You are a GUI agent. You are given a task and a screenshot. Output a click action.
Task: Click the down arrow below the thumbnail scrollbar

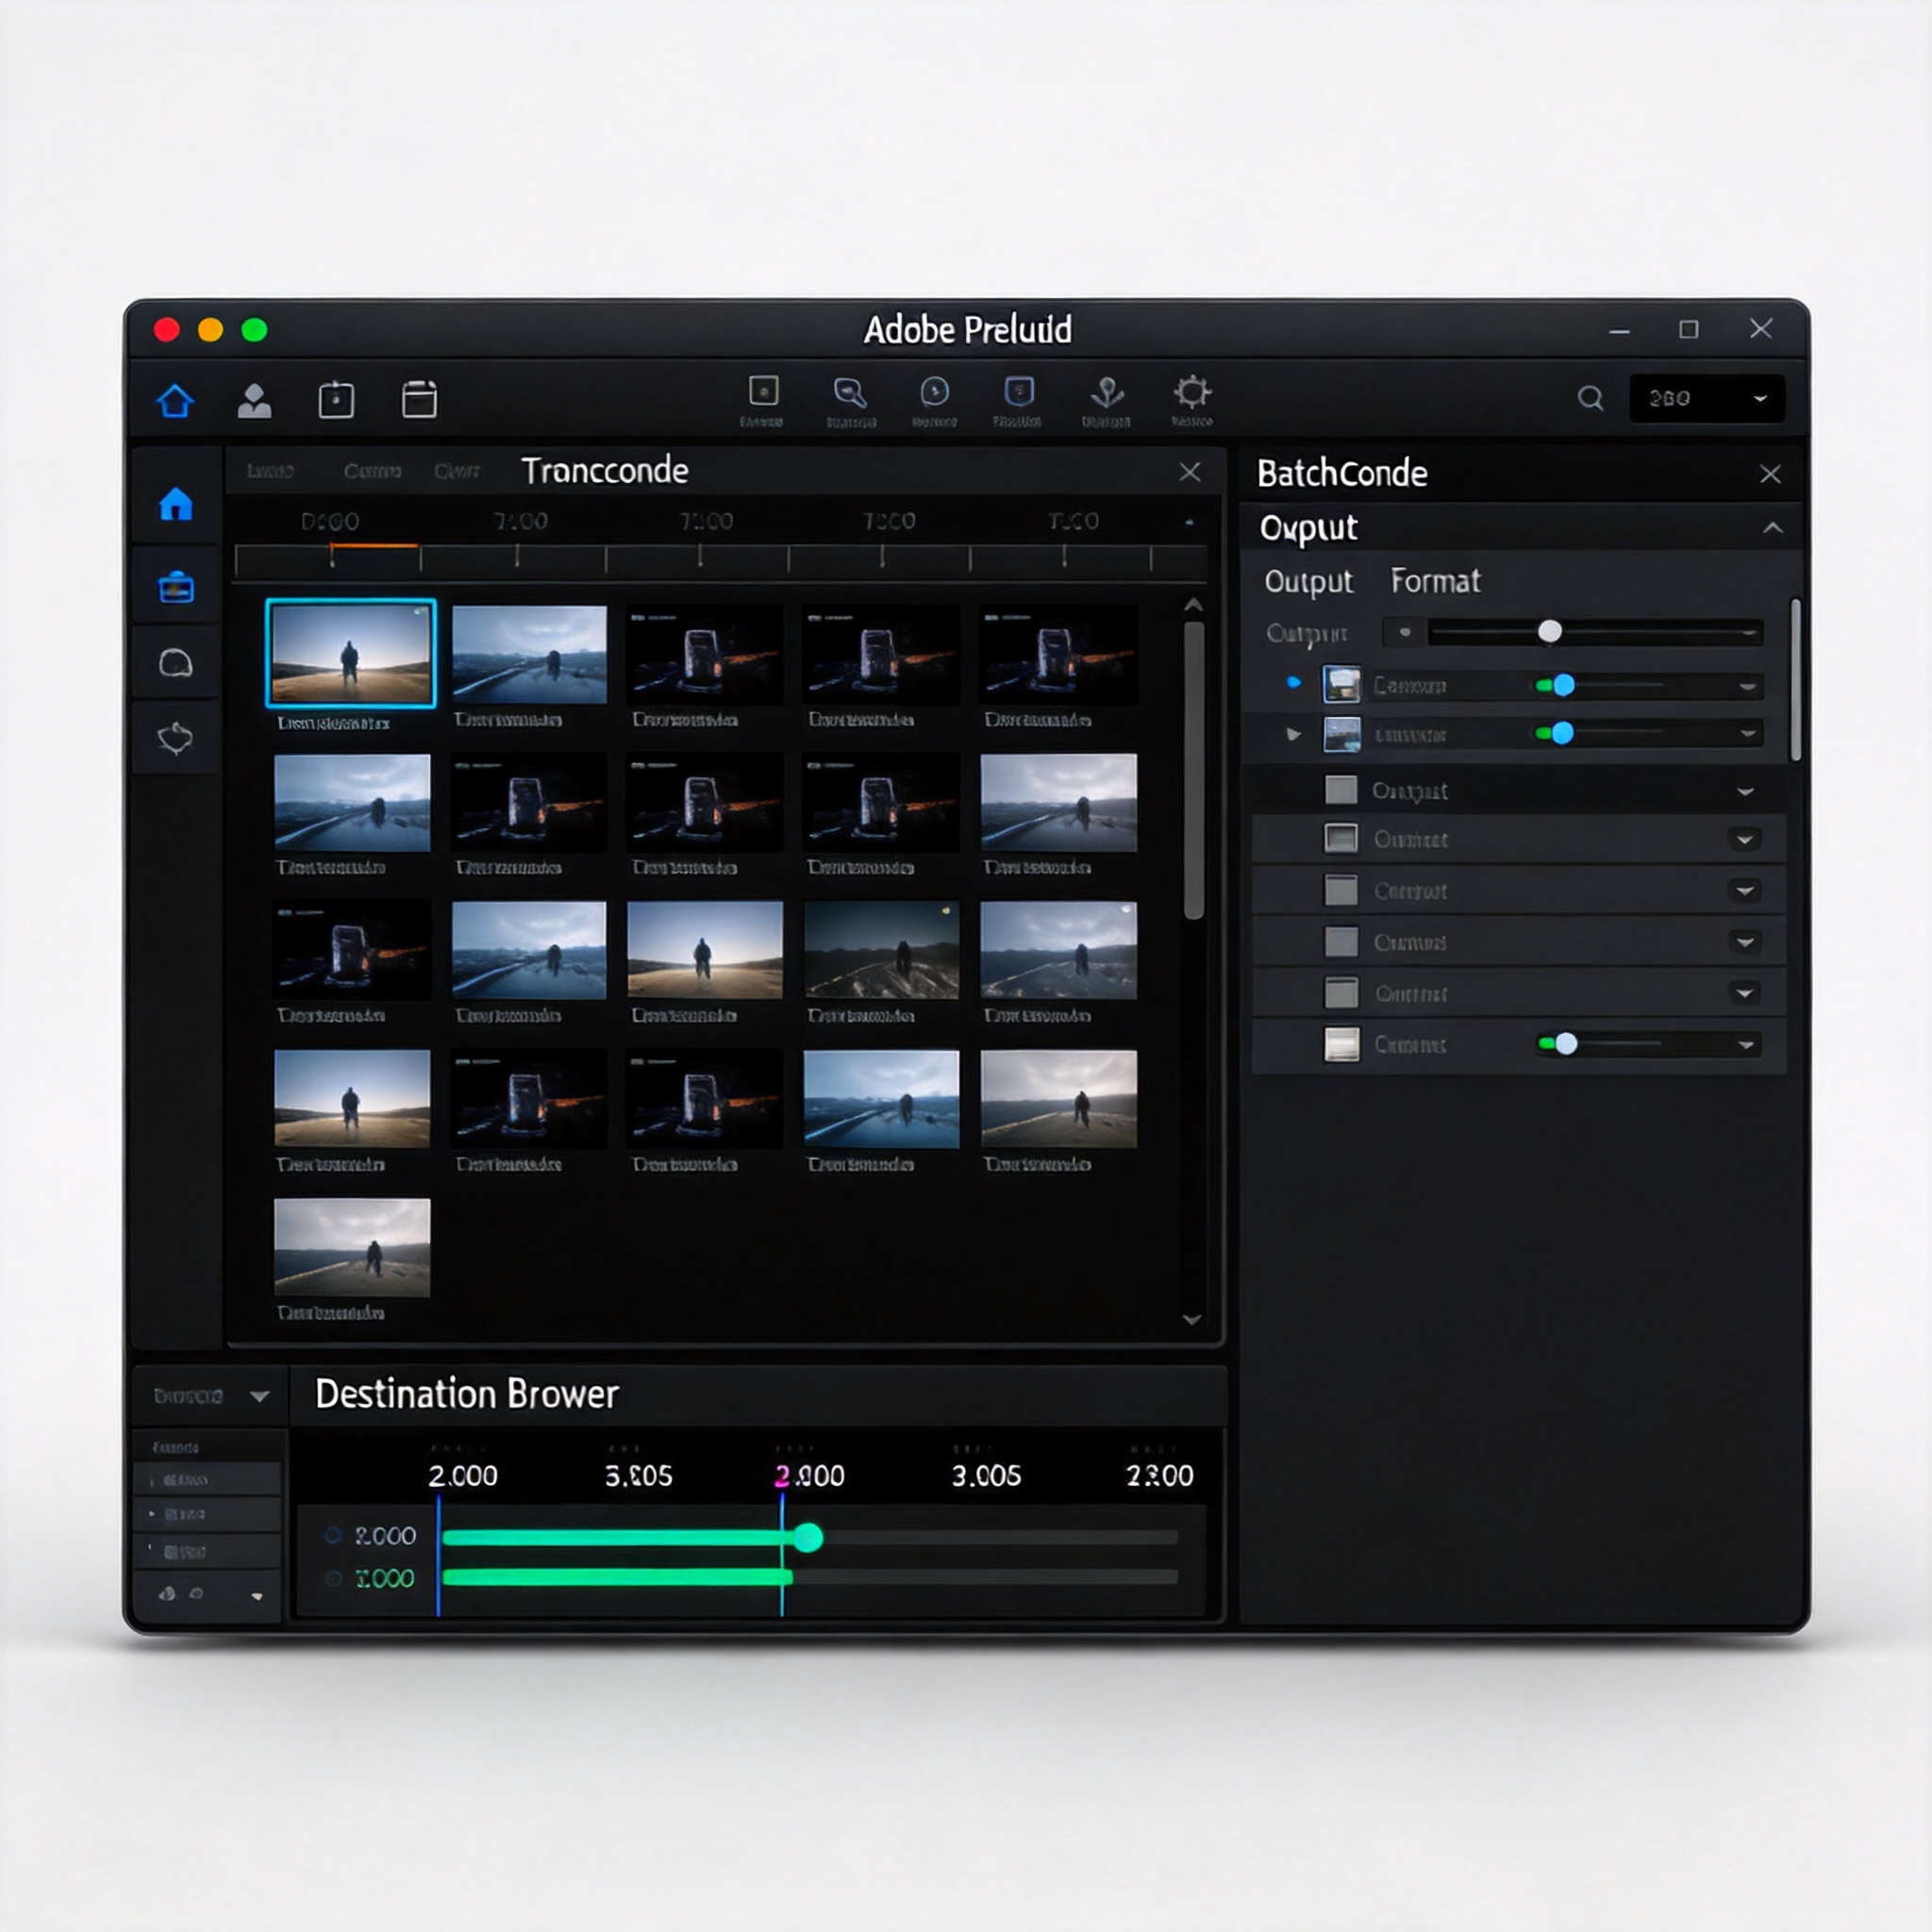[1192, 1320]
